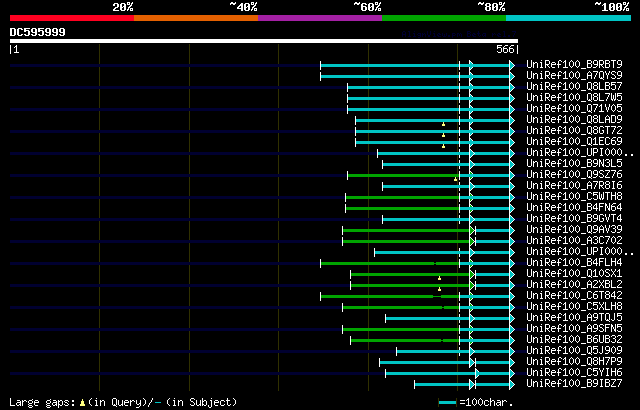Open hit UniRef100_C5WTH8
The height and width of the screenshot is (410, 640).
click(574, 196)
